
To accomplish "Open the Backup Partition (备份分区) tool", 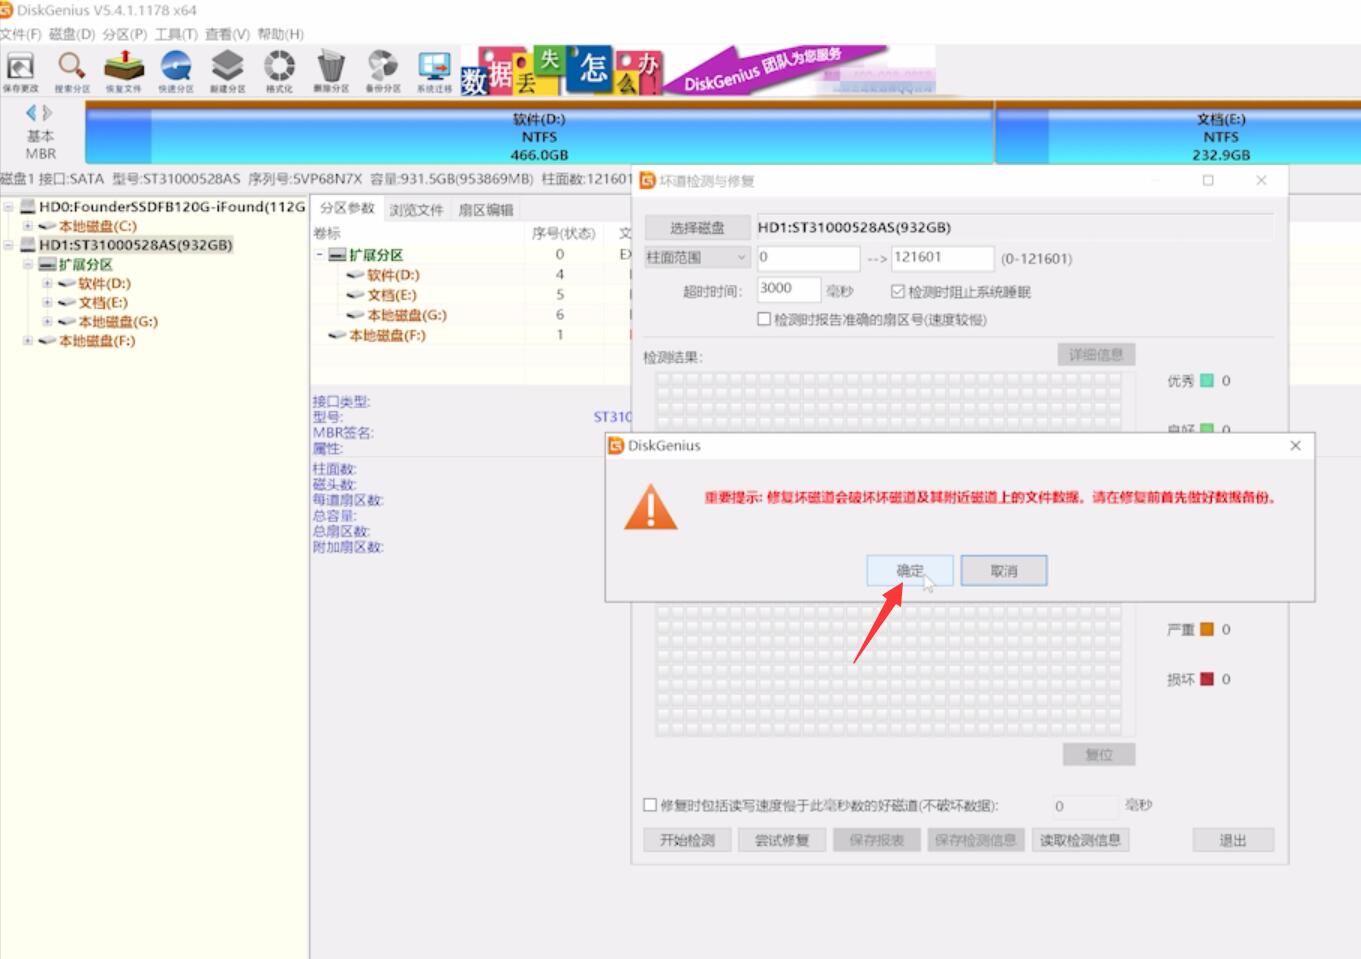I will point(383,72).
